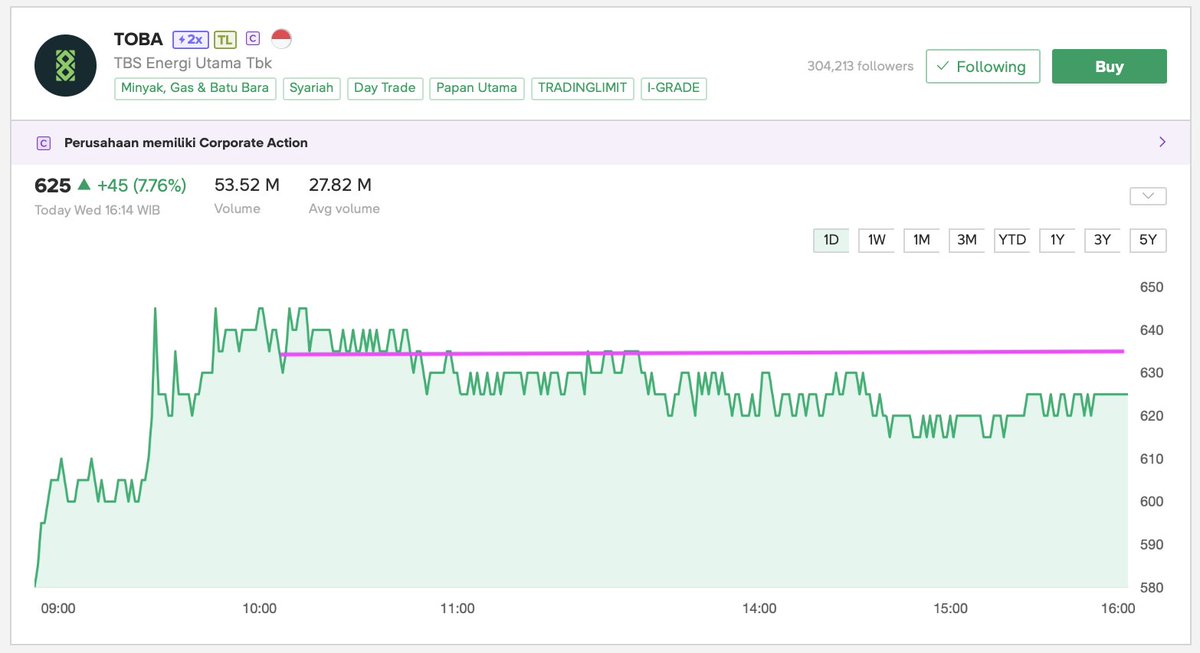Open the I-GRADE tag
The width and height of the screenshot is (1200, 653).
click(x=674, y=88)
